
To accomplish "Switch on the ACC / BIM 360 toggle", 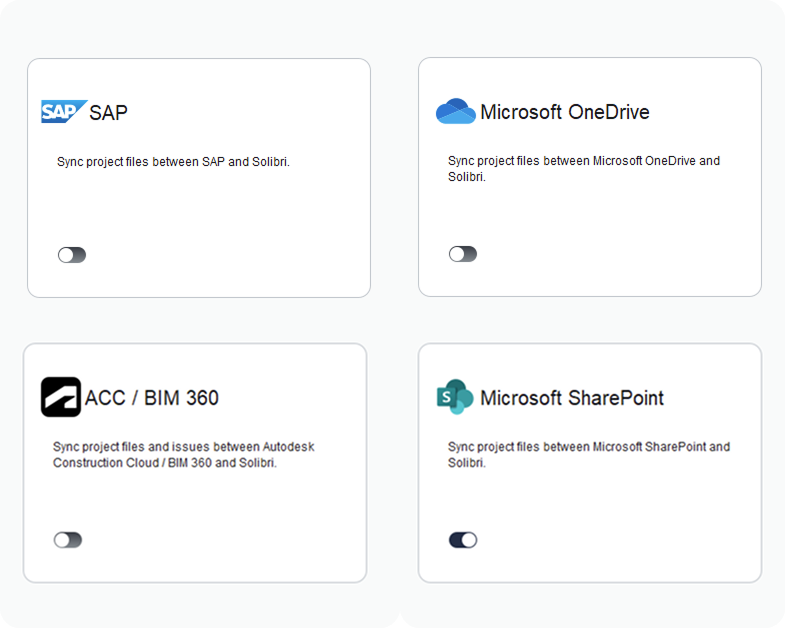I will coord(68,540).
